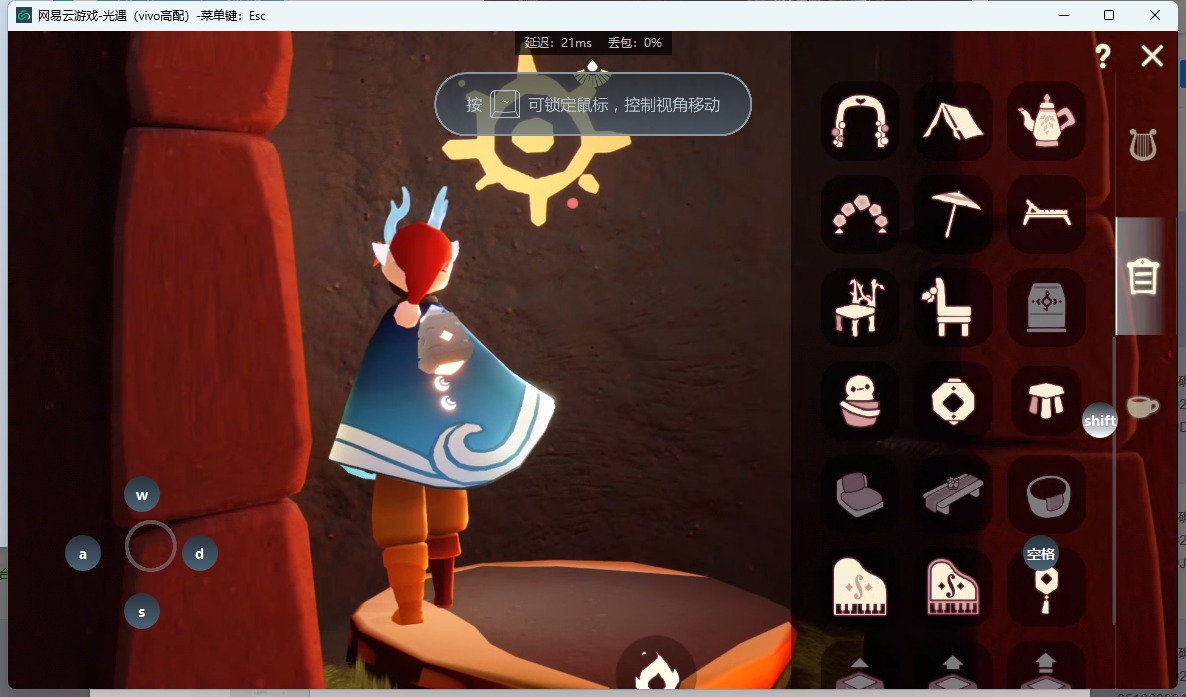Screen dimensions: 1186x697
Task: Select the umbrella prop icon
Action: (x=953, y=214)
